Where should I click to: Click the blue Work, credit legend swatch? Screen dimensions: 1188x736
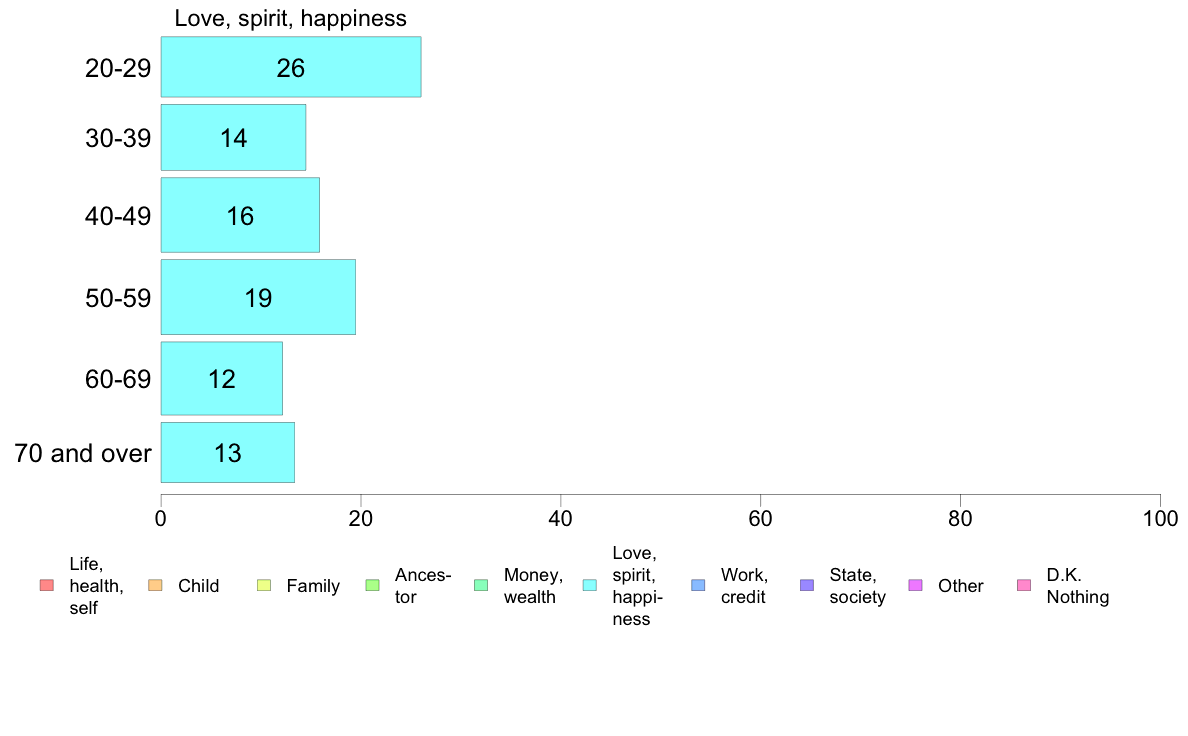pyautogui.click(x=699, y=585)
